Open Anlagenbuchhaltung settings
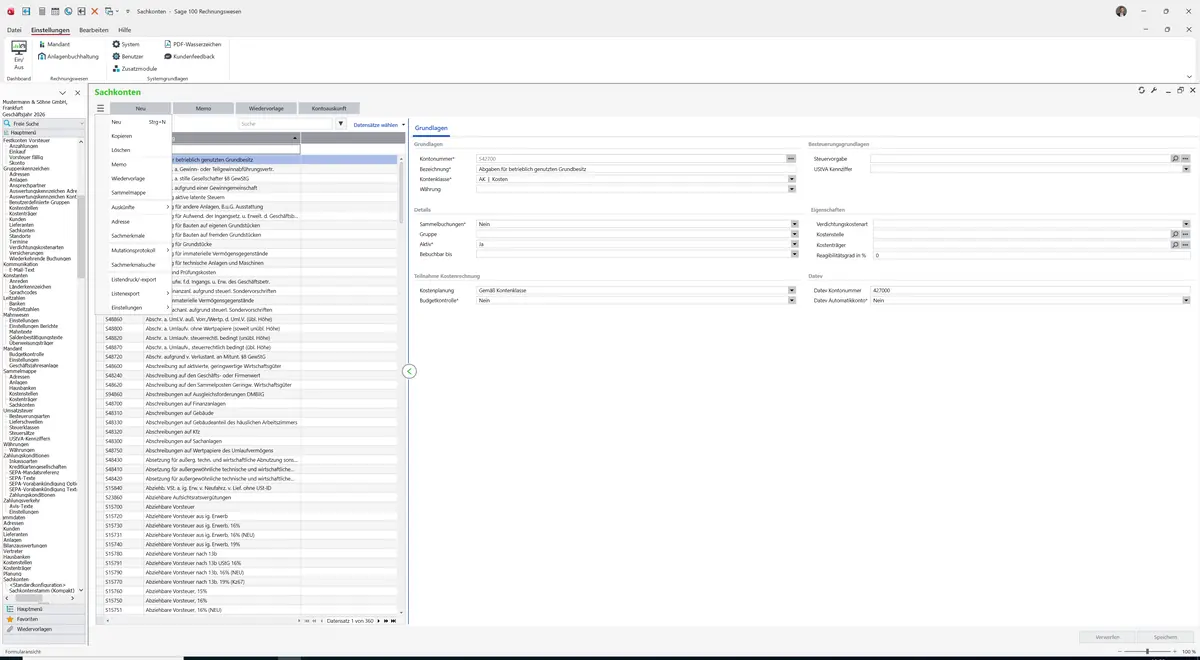 (73, 56)
